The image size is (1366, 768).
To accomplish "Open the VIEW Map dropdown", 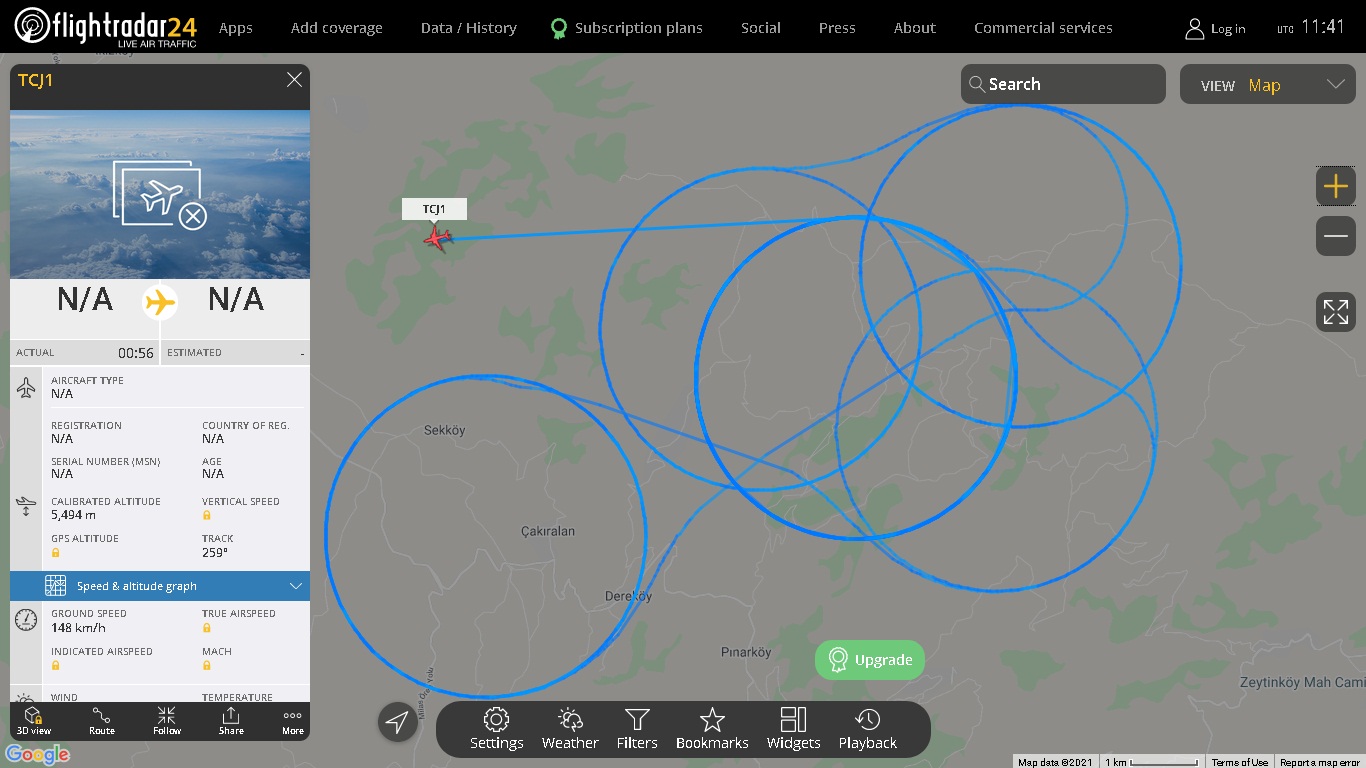I will click(1268, 85).
